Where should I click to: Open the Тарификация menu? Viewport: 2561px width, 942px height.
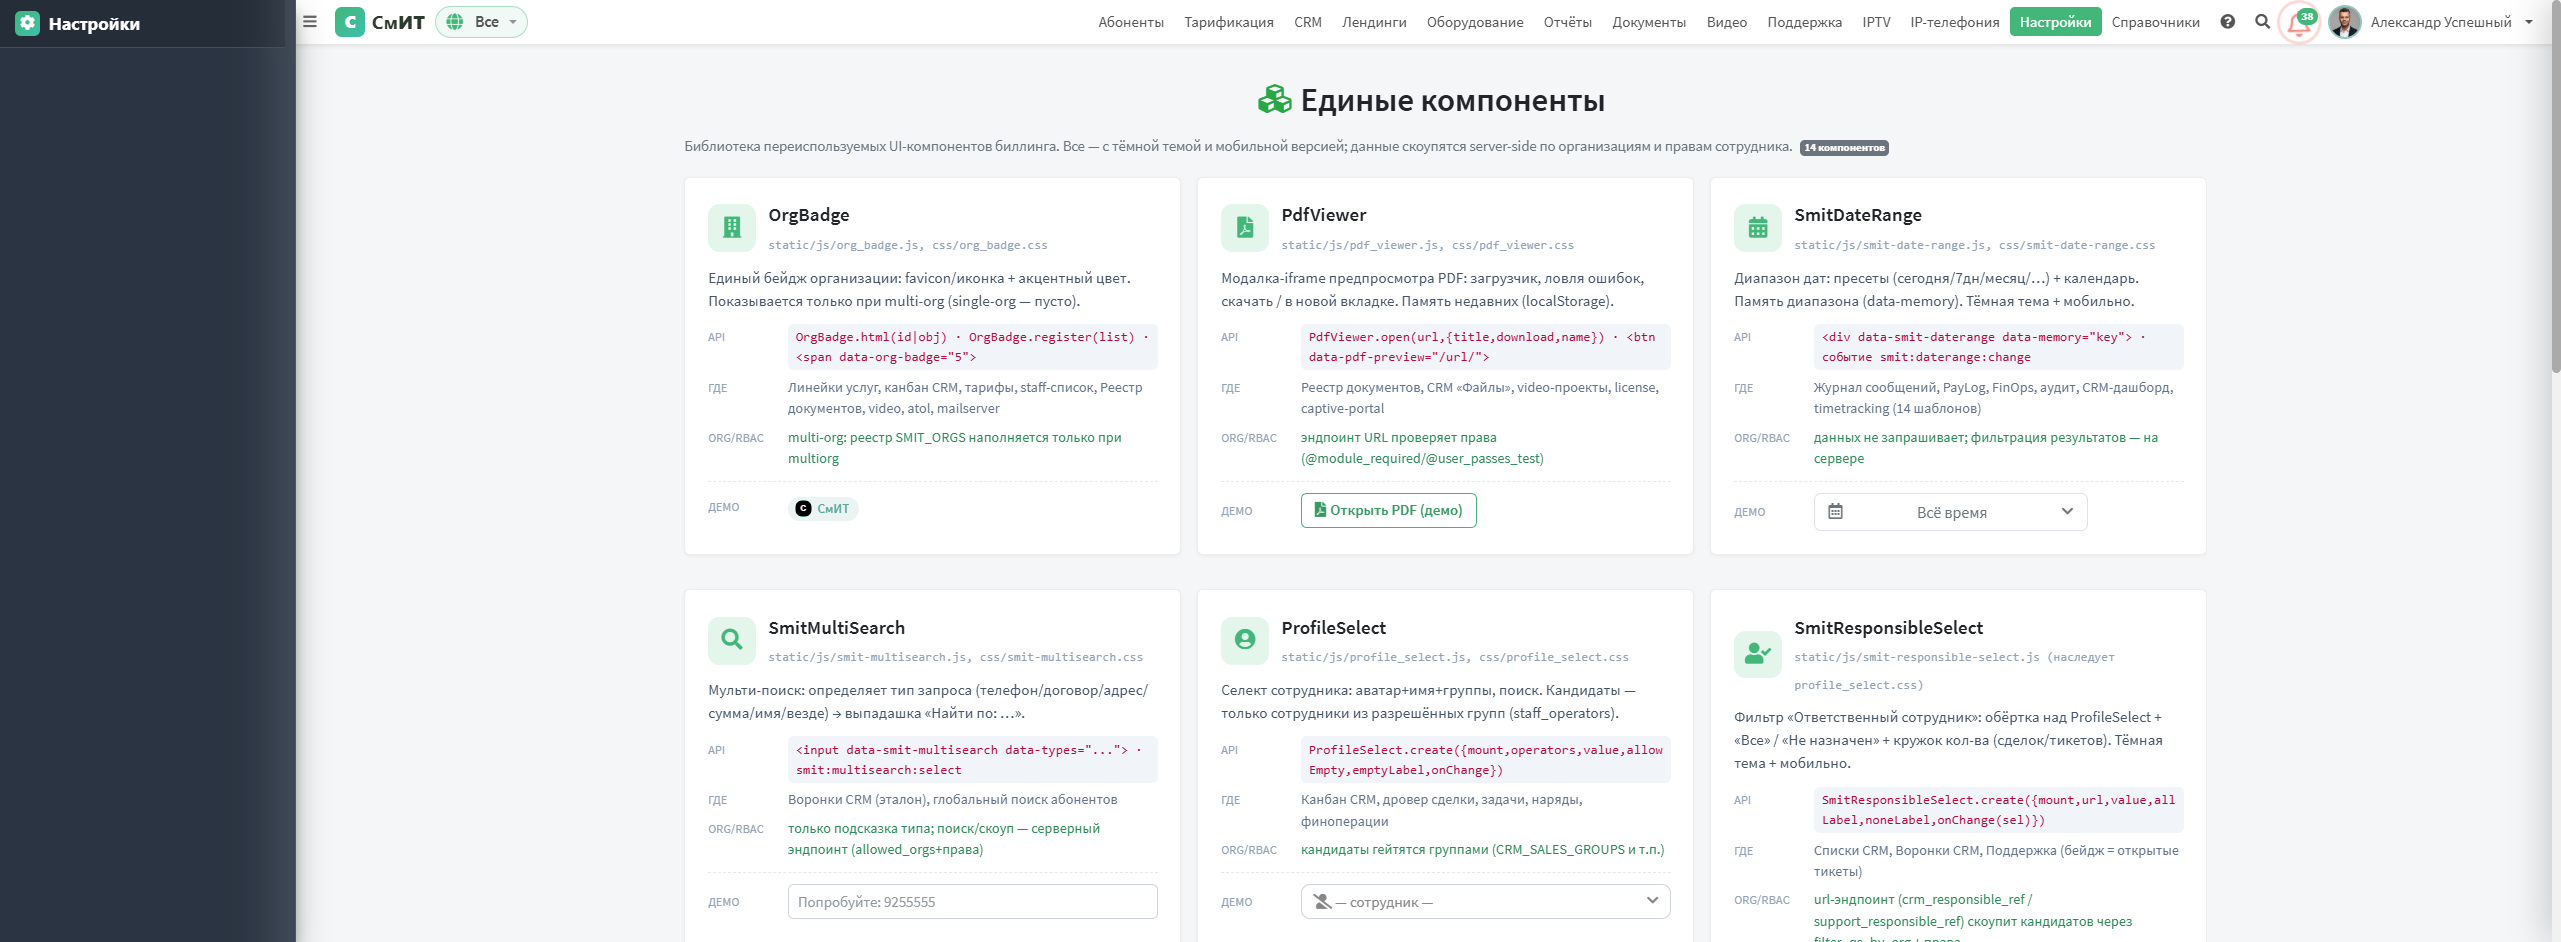pyautogui.click(x=1229, y=22)
